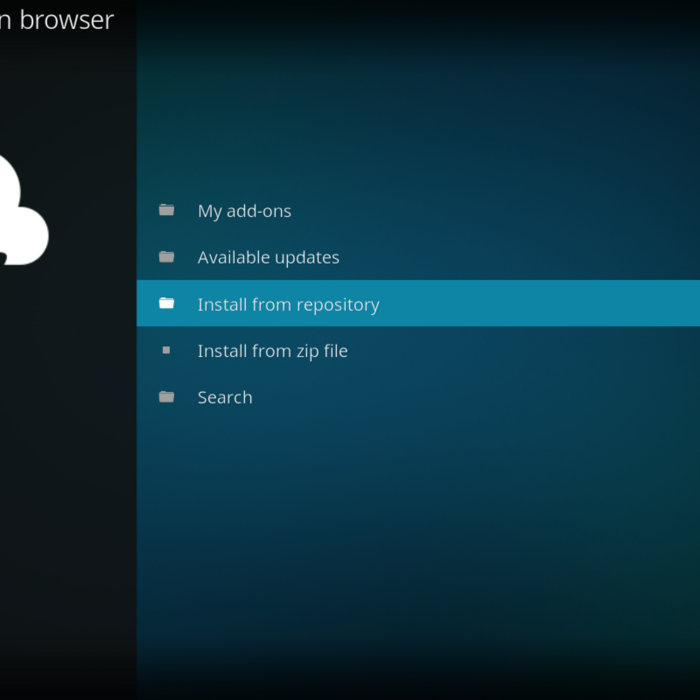Select the Install from repository text label
This screenshot has width=700, height=700.
pyautogui.click(x=288, y=304)
